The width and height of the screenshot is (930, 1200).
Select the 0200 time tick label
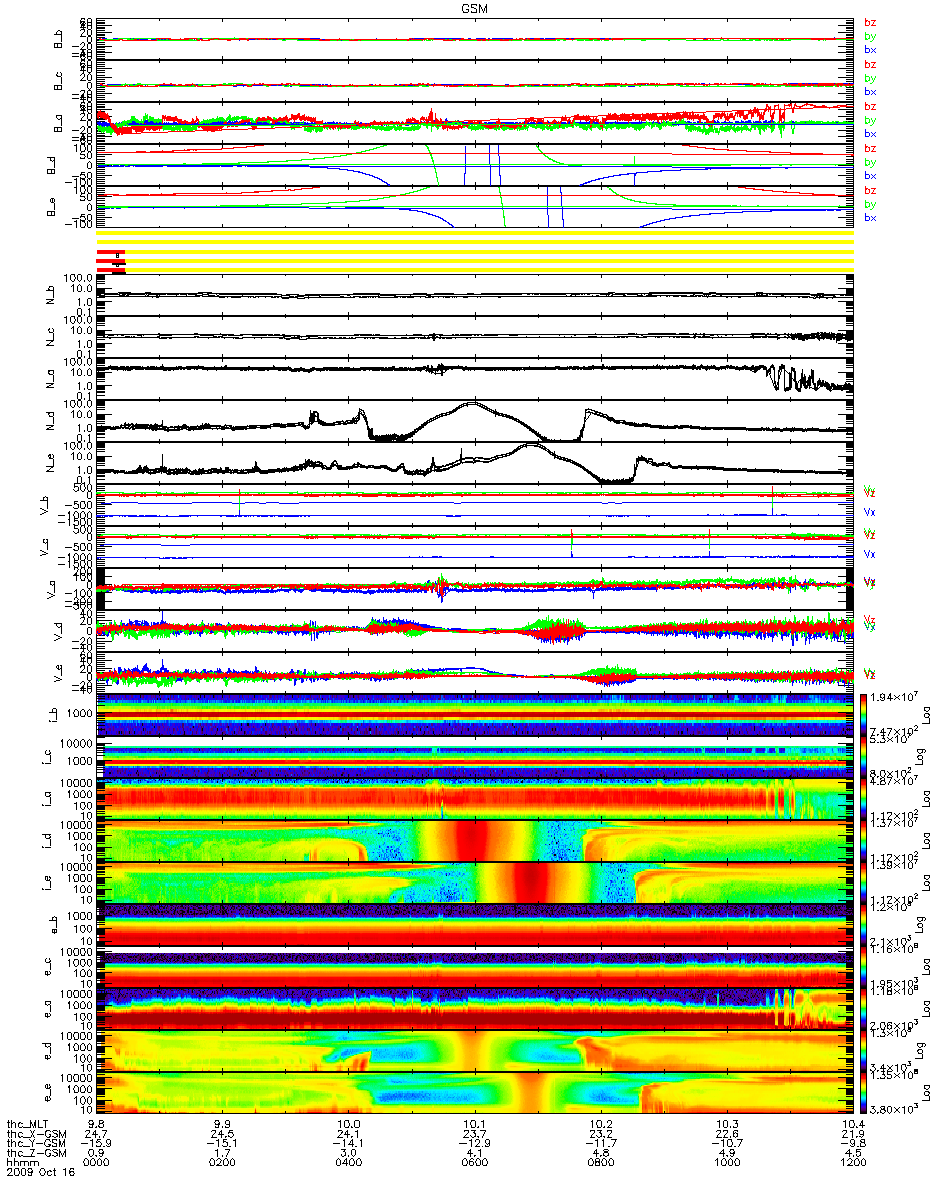pyautogui.click(x=223, y=1163)
